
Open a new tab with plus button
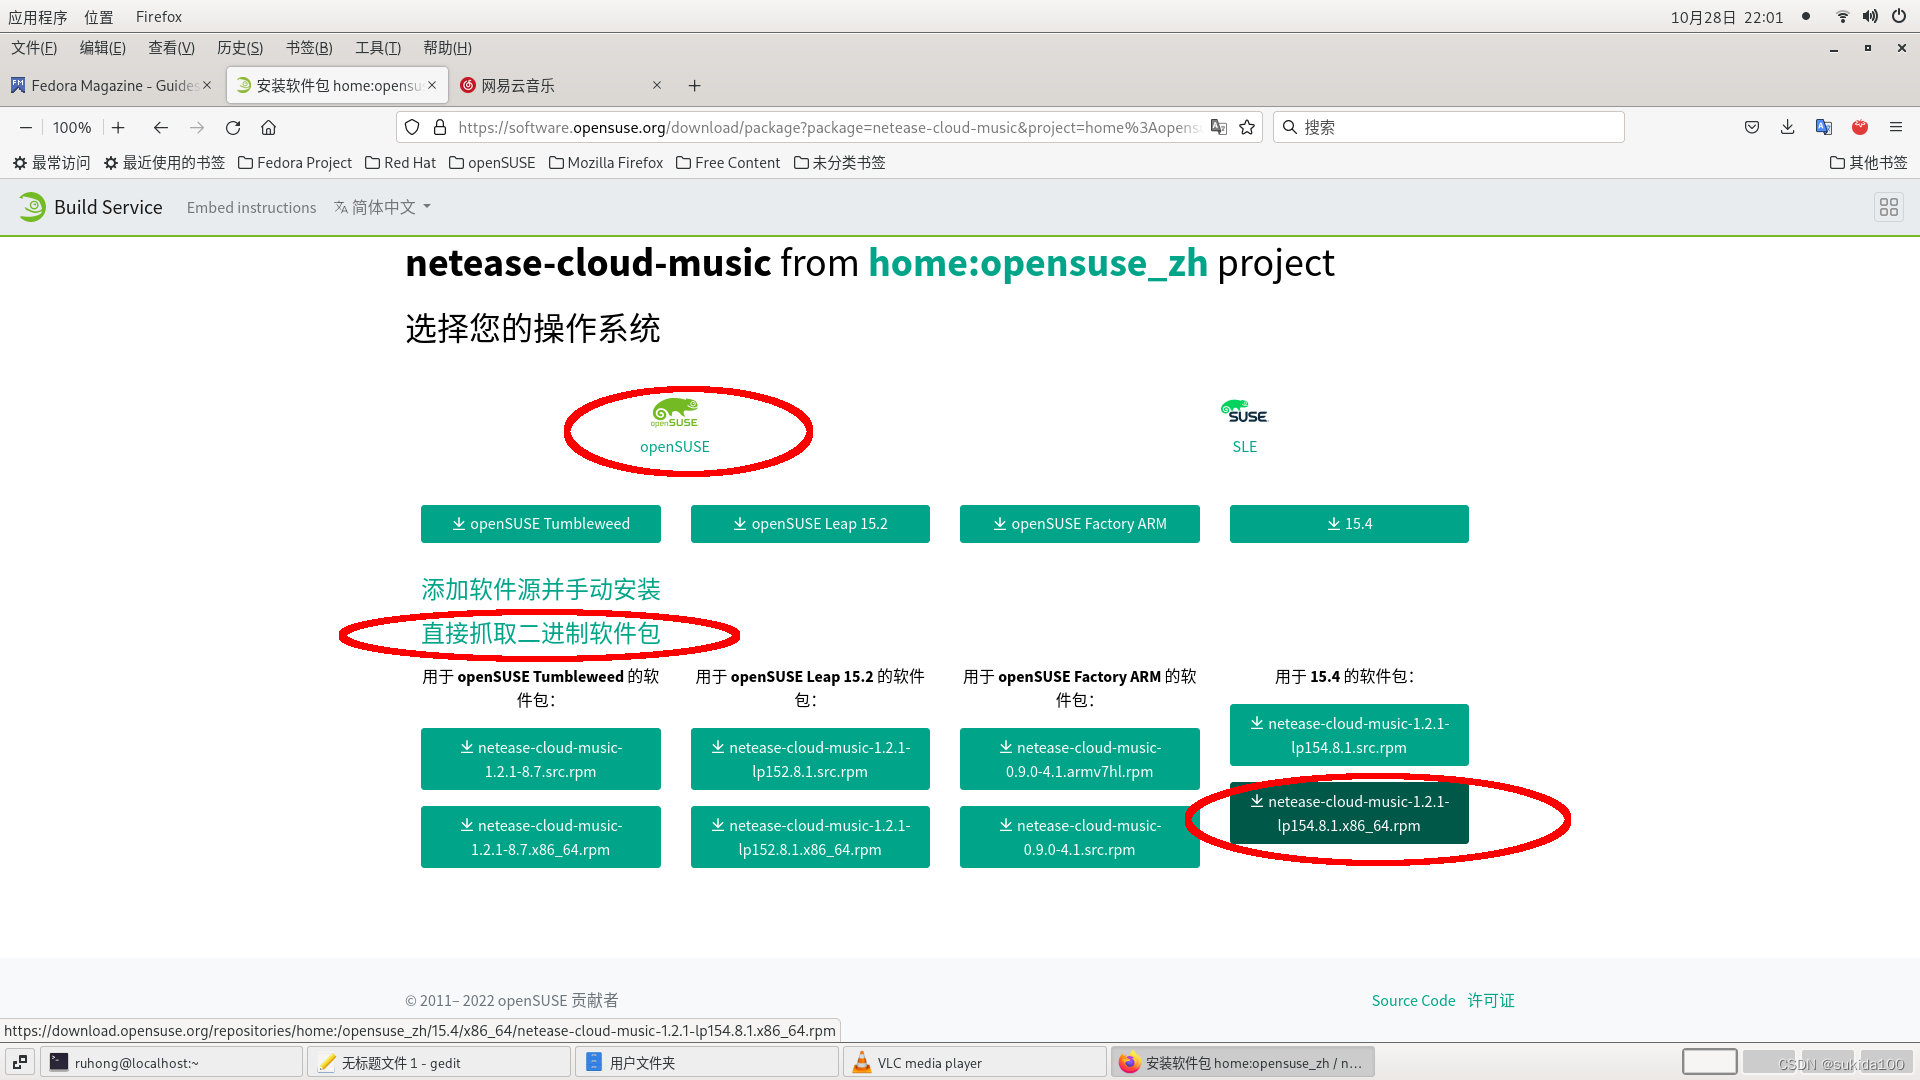[x=694, y=86]
